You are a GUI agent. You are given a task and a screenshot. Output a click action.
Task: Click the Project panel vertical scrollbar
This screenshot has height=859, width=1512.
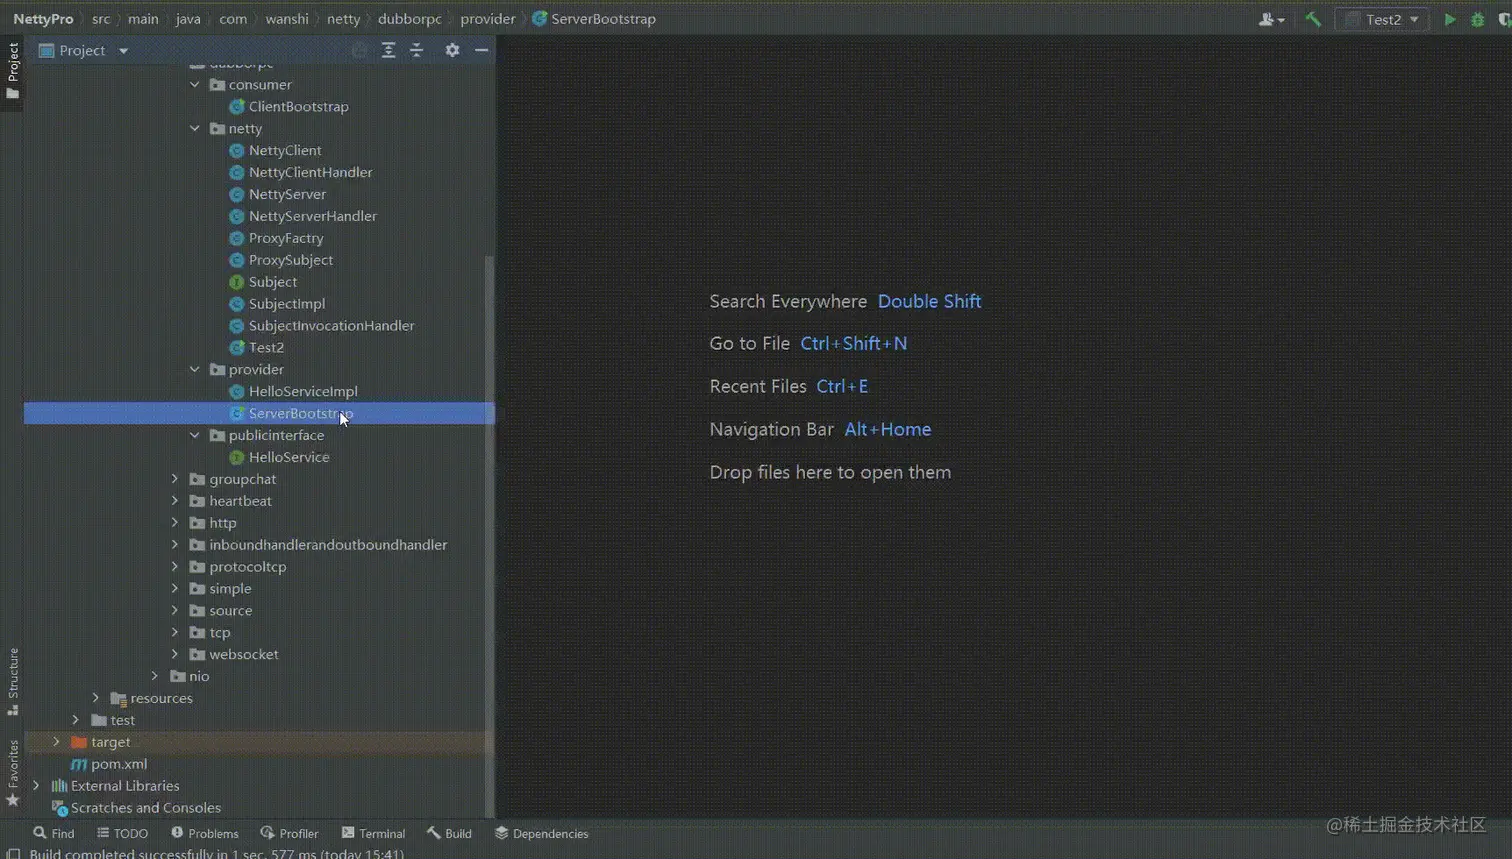click(x=489, y=535)
